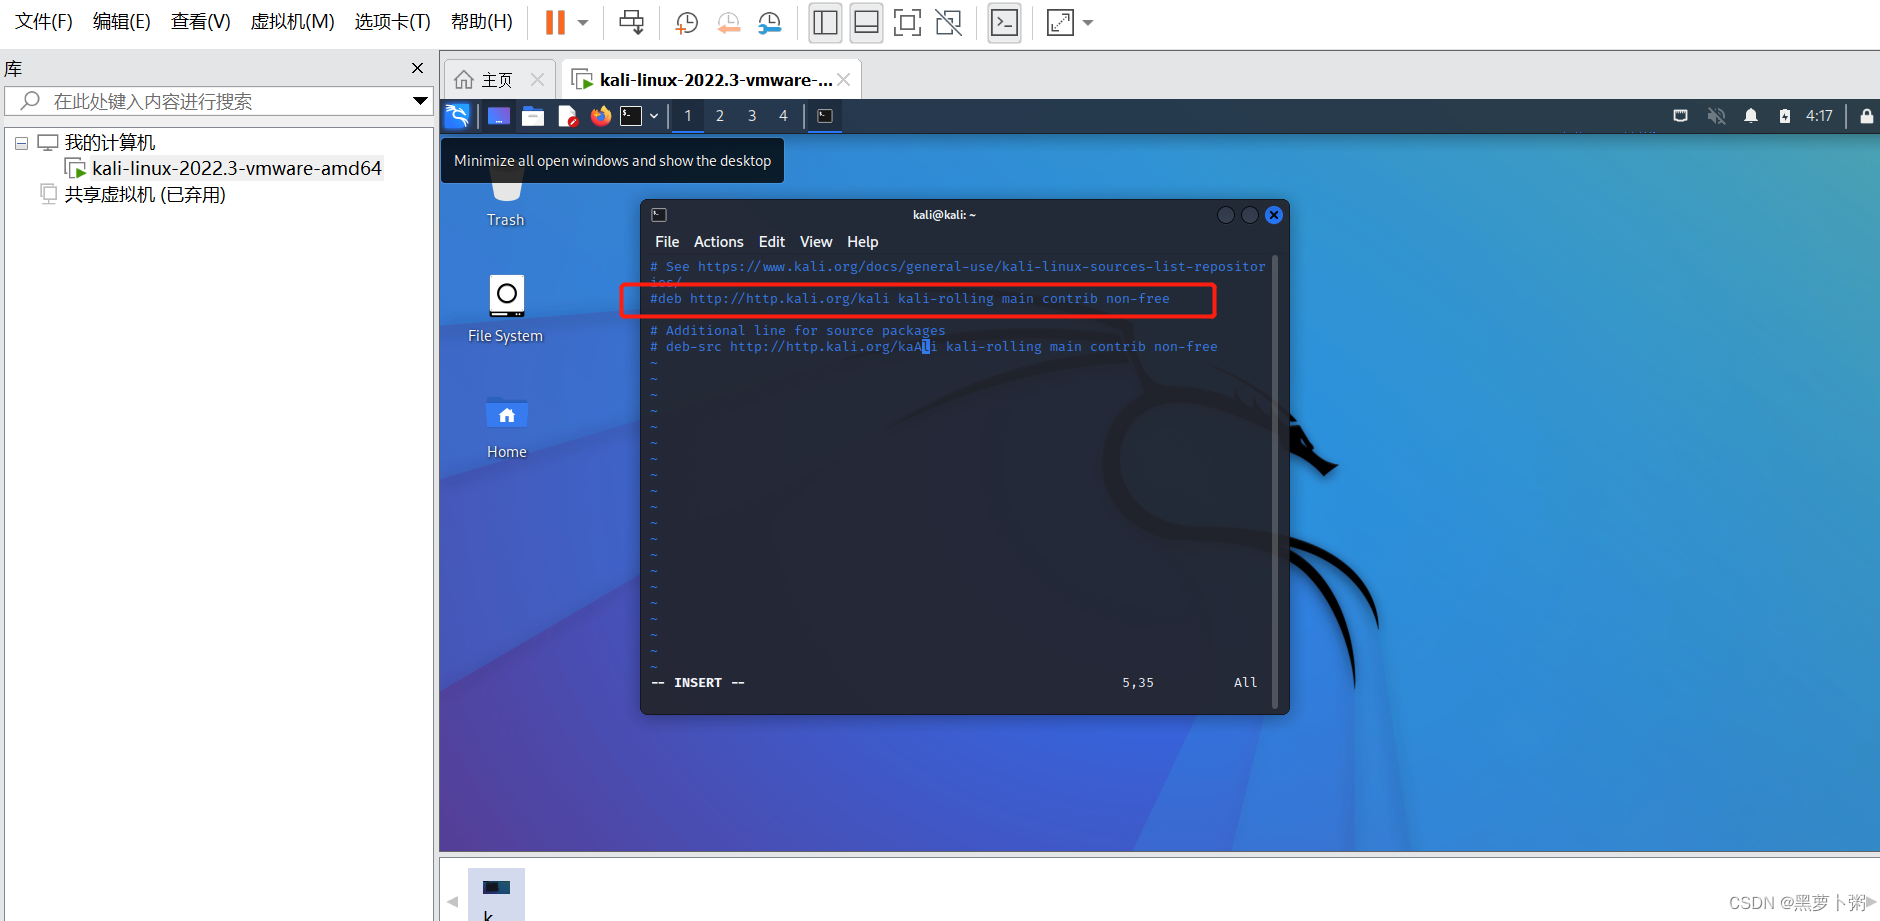
Task: Open the 编辑(E) menu
Action: [x=122, y=22]
